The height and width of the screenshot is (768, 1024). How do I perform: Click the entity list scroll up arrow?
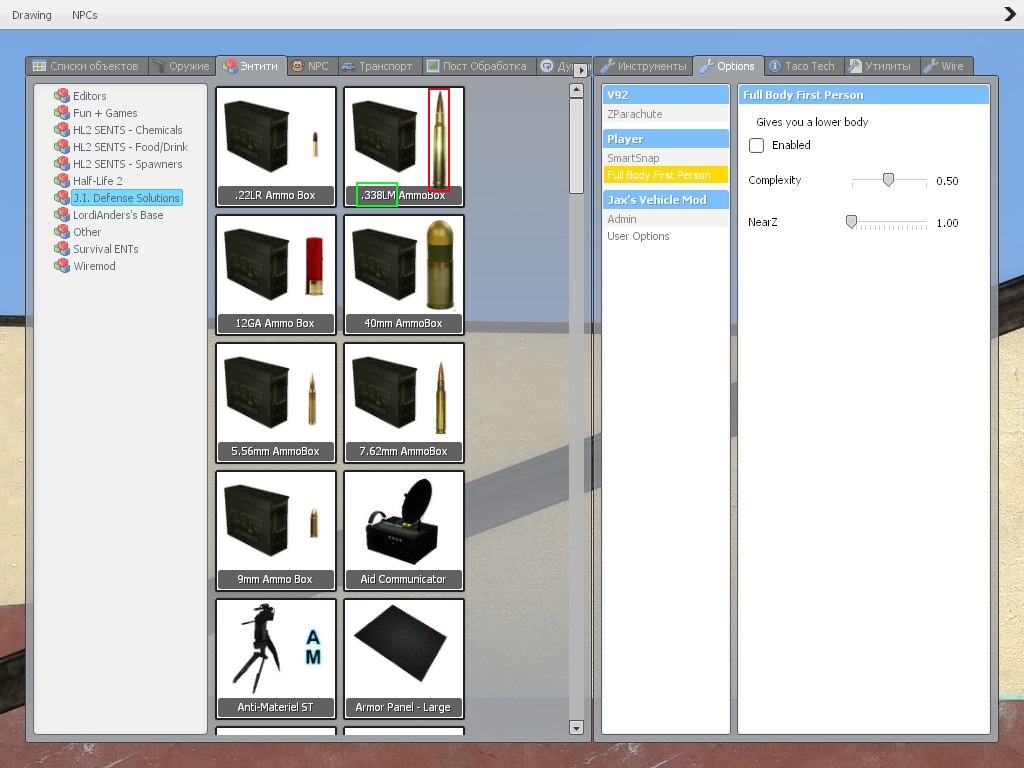click(576, 91)
